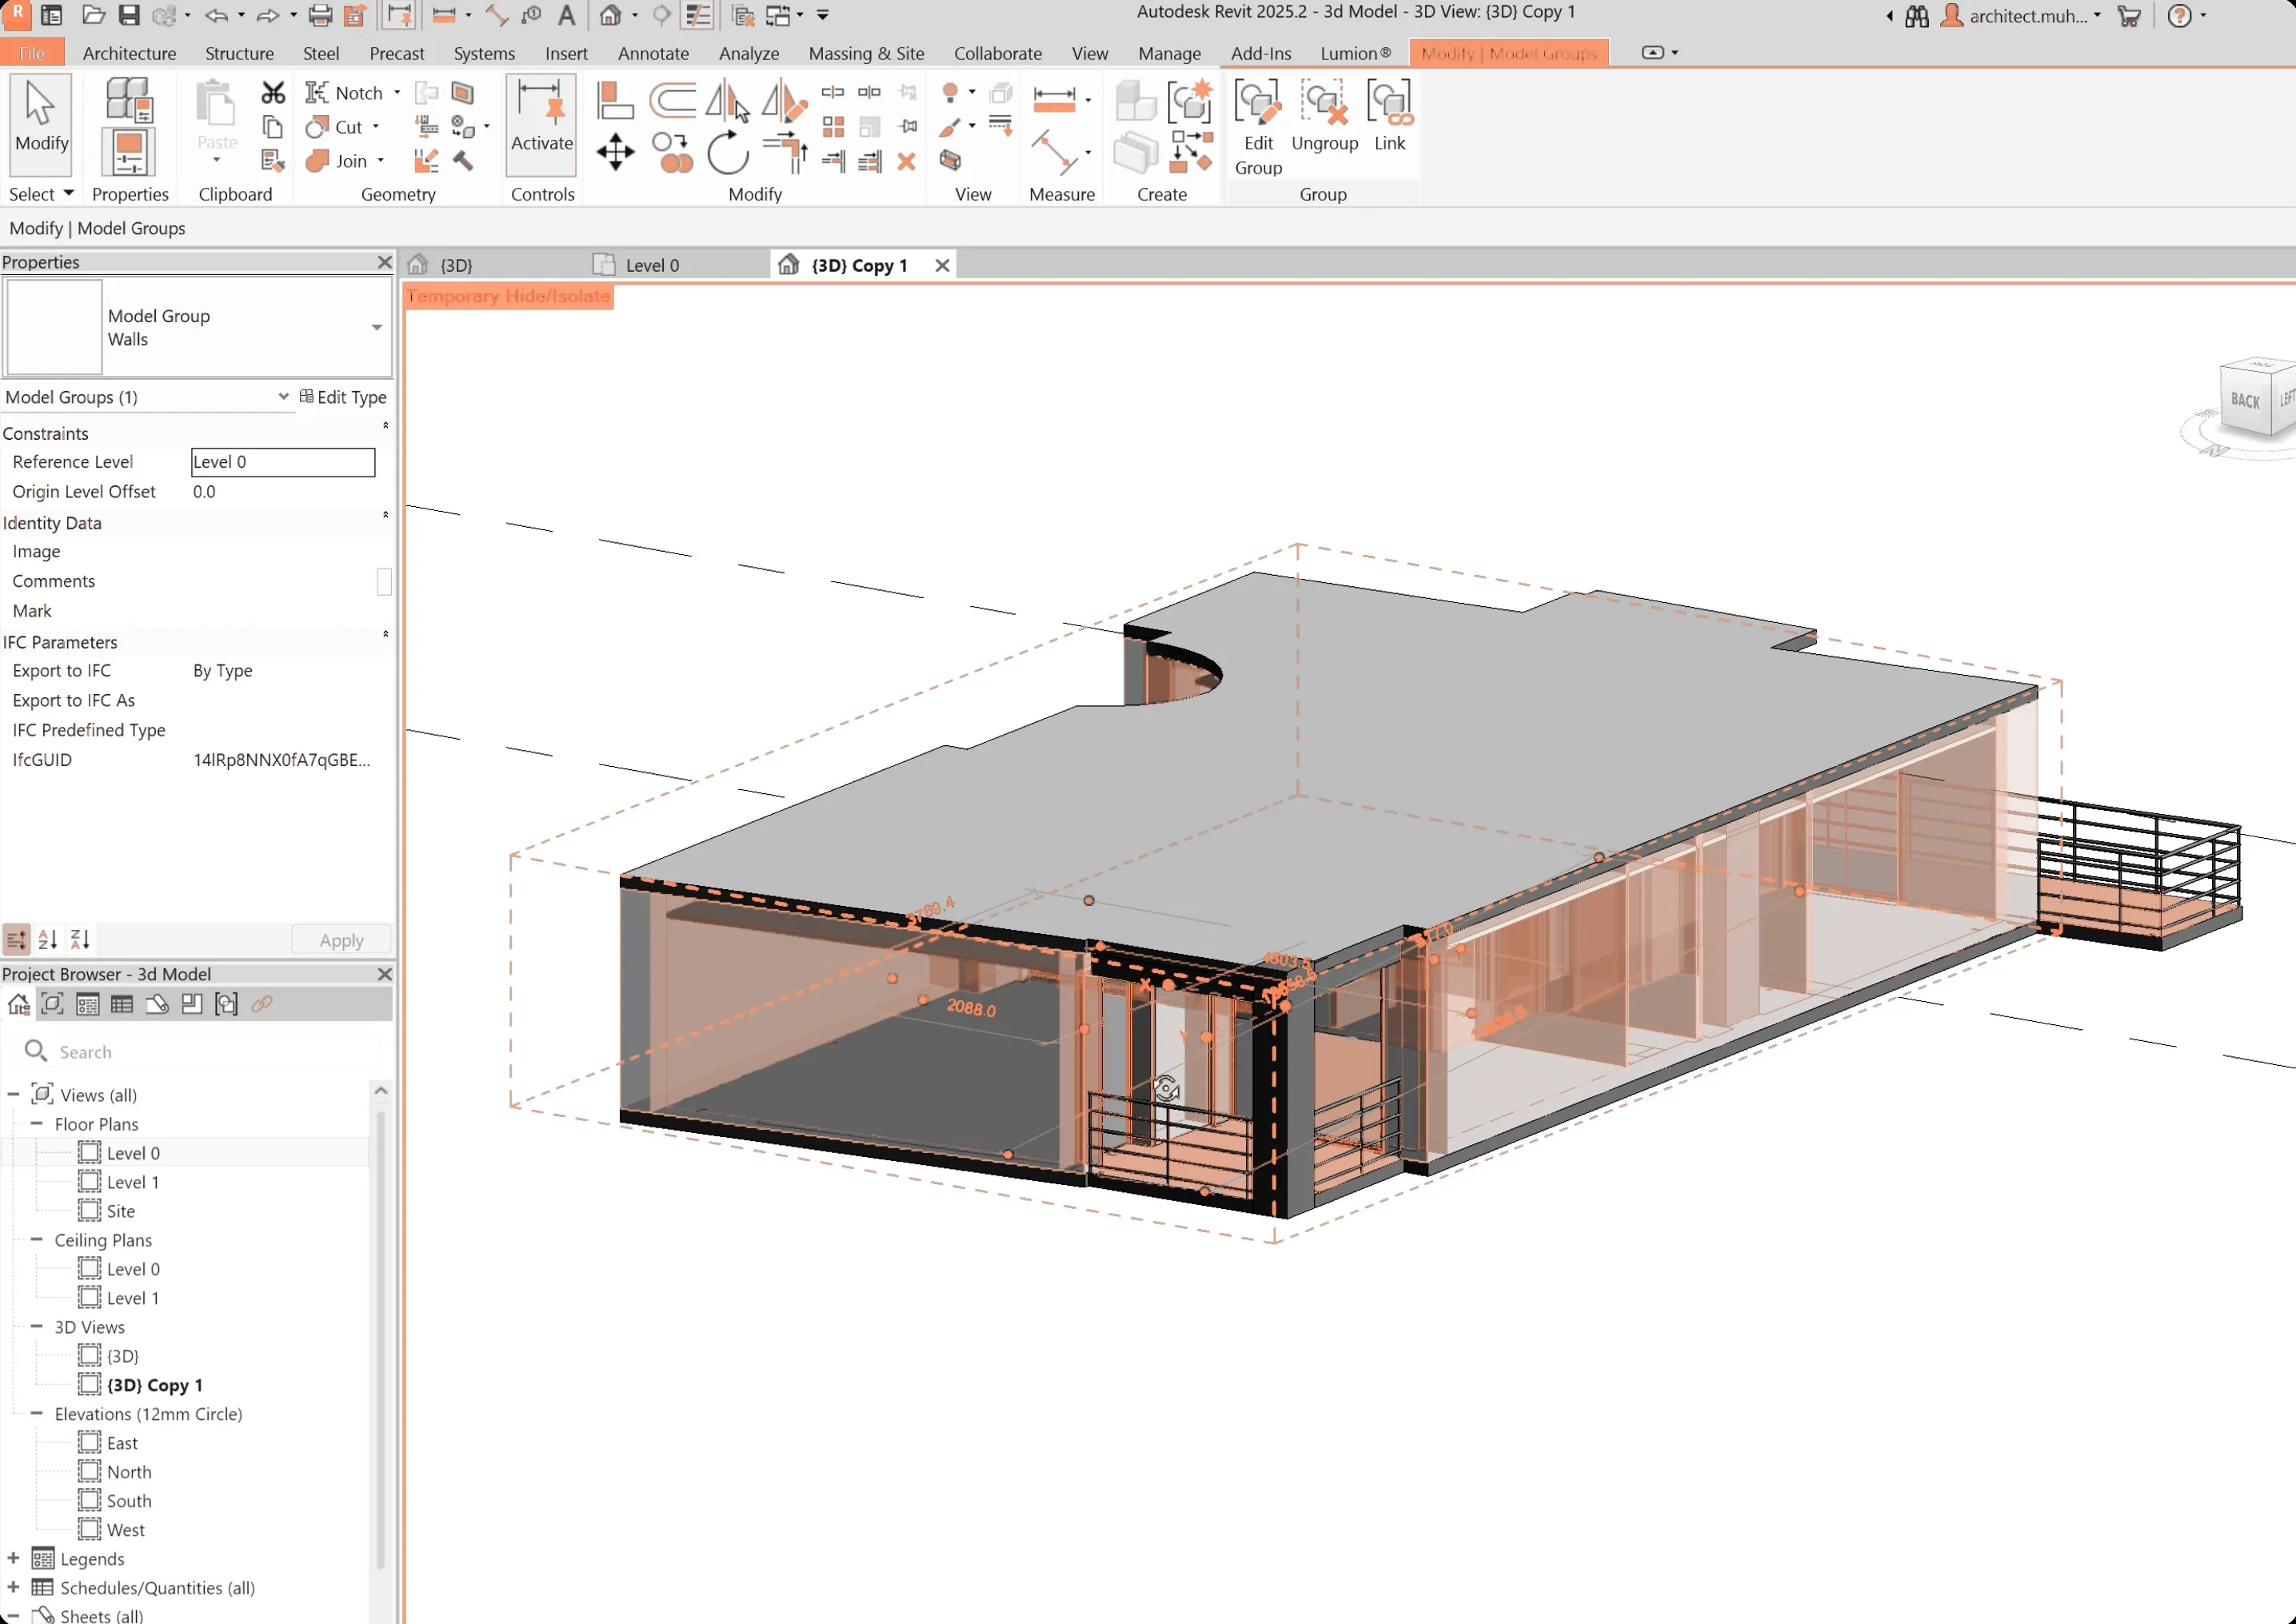
Task: Click the Edit Group icon
Action: click(1258, 127)
